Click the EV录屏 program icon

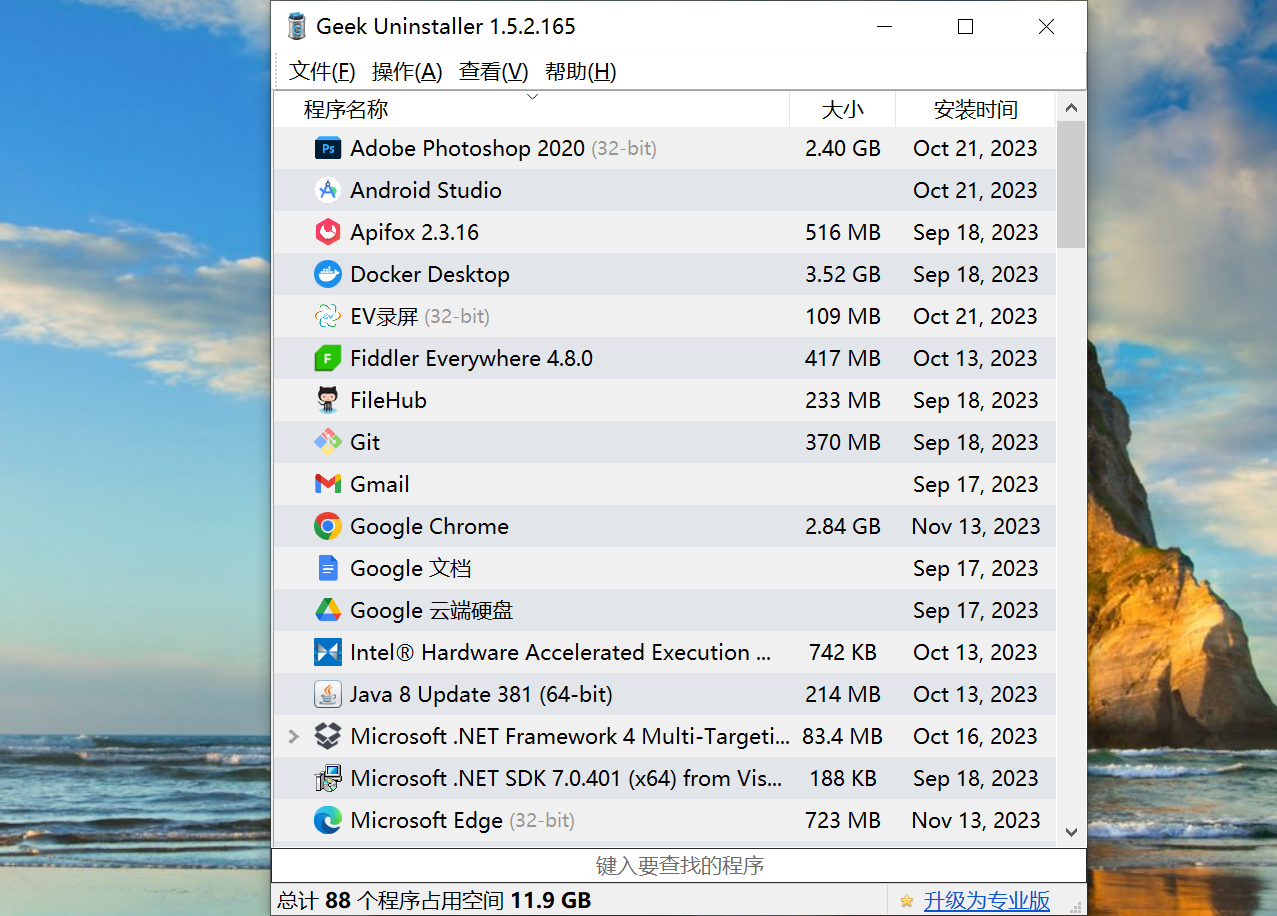[x=328, y=316]
